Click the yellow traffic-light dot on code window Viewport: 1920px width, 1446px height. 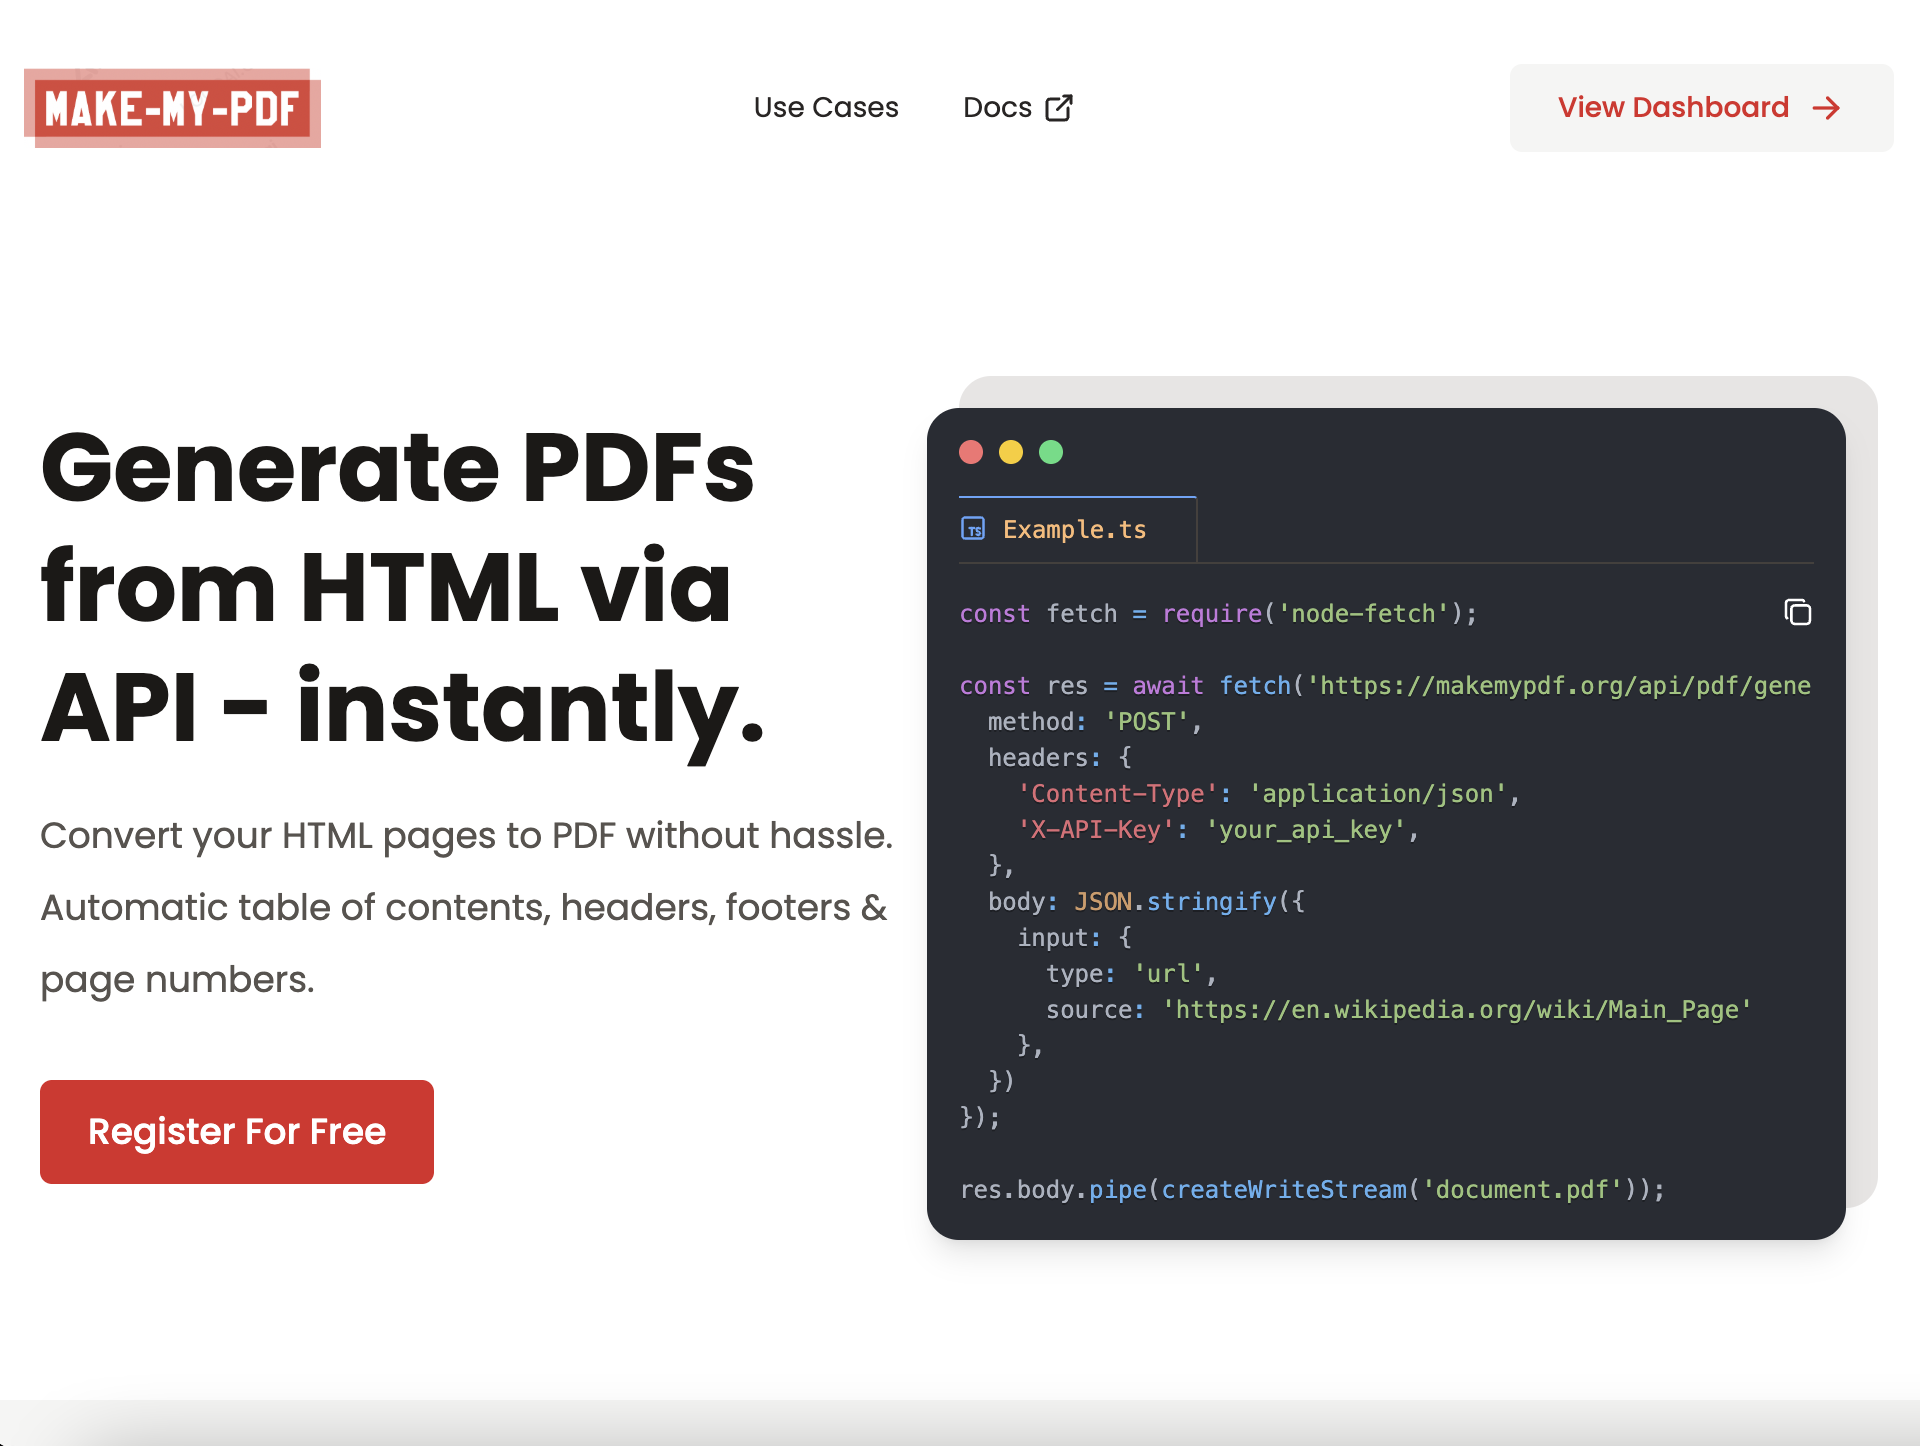click(1011, 452)
